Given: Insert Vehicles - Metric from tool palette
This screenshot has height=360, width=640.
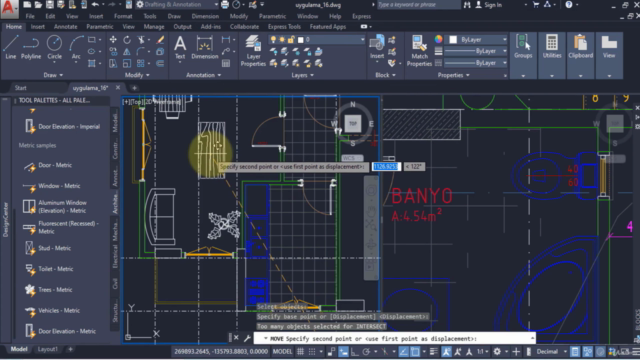Looking at the screenshot, I should coord(51,311).
